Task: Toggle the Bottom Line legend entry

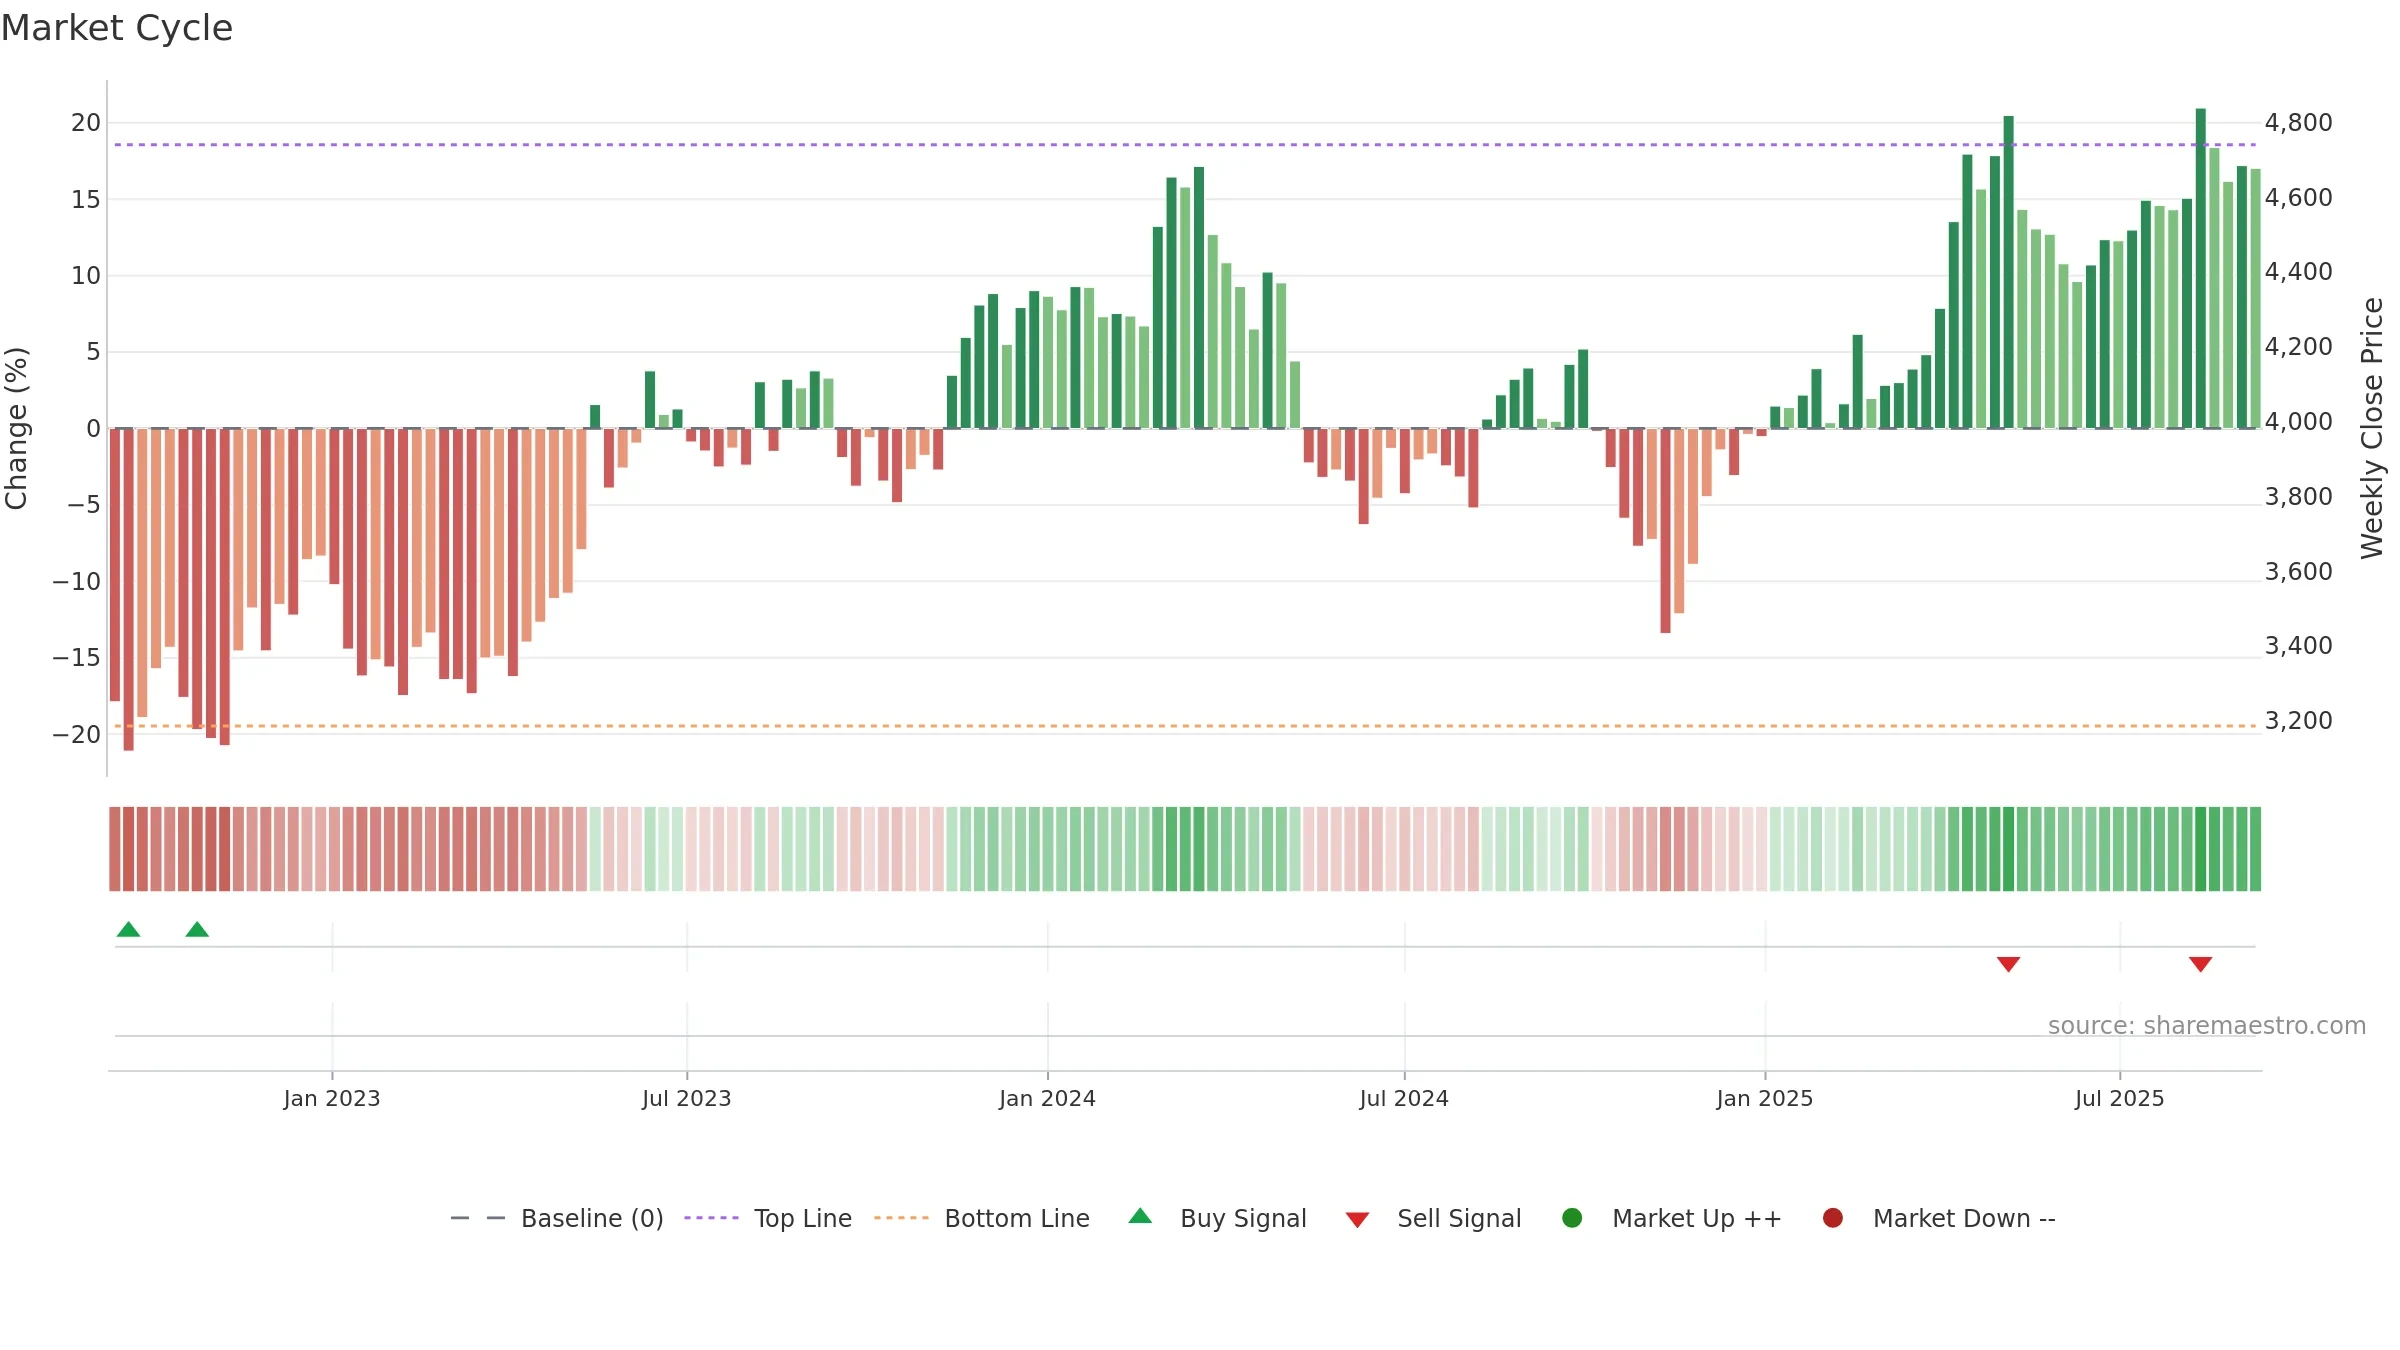Action: point(982,1218)
